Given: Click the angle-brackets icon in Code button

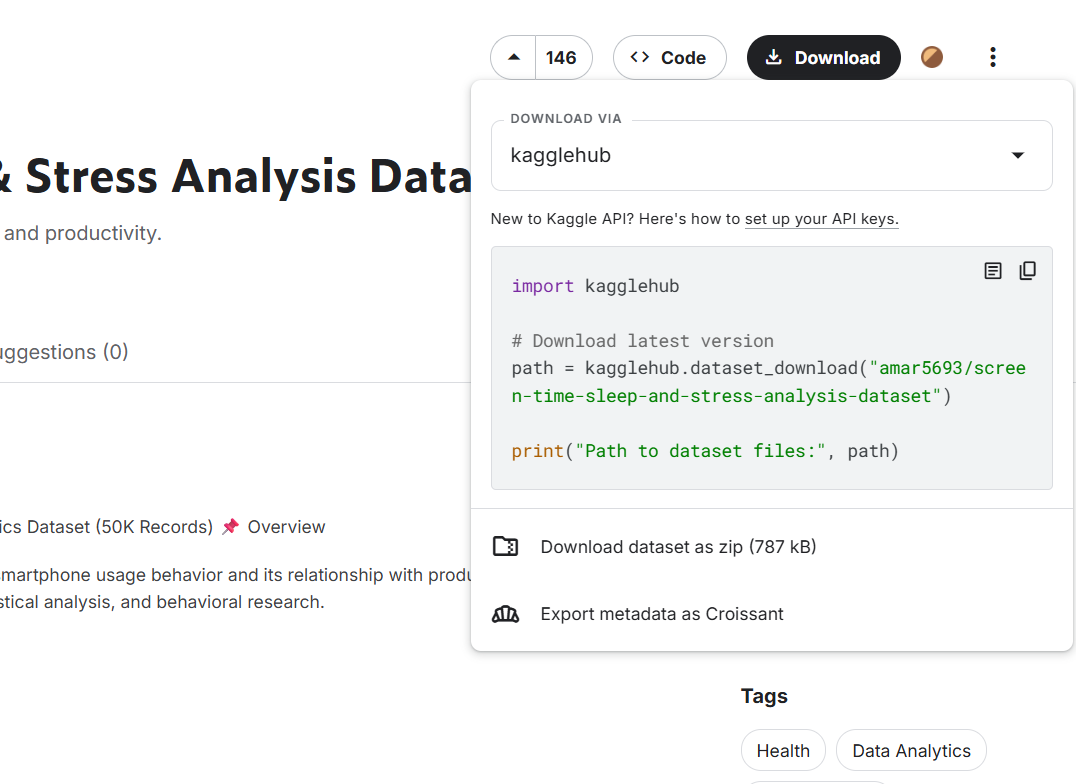Looking at the screenshot, I should (640, 58).
